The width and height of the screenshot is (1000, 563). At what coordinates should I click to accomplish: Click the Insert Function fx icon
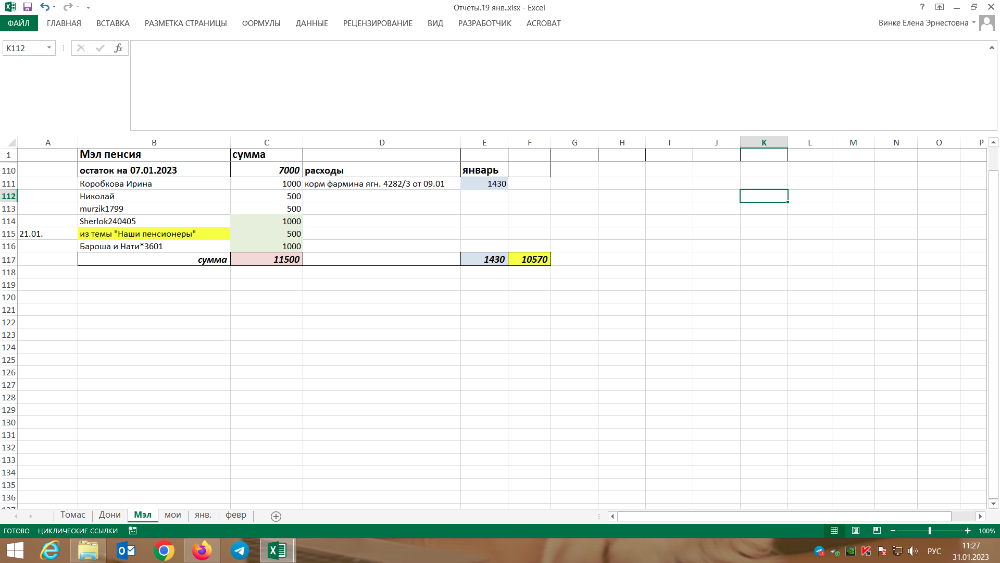pos(117,48)
